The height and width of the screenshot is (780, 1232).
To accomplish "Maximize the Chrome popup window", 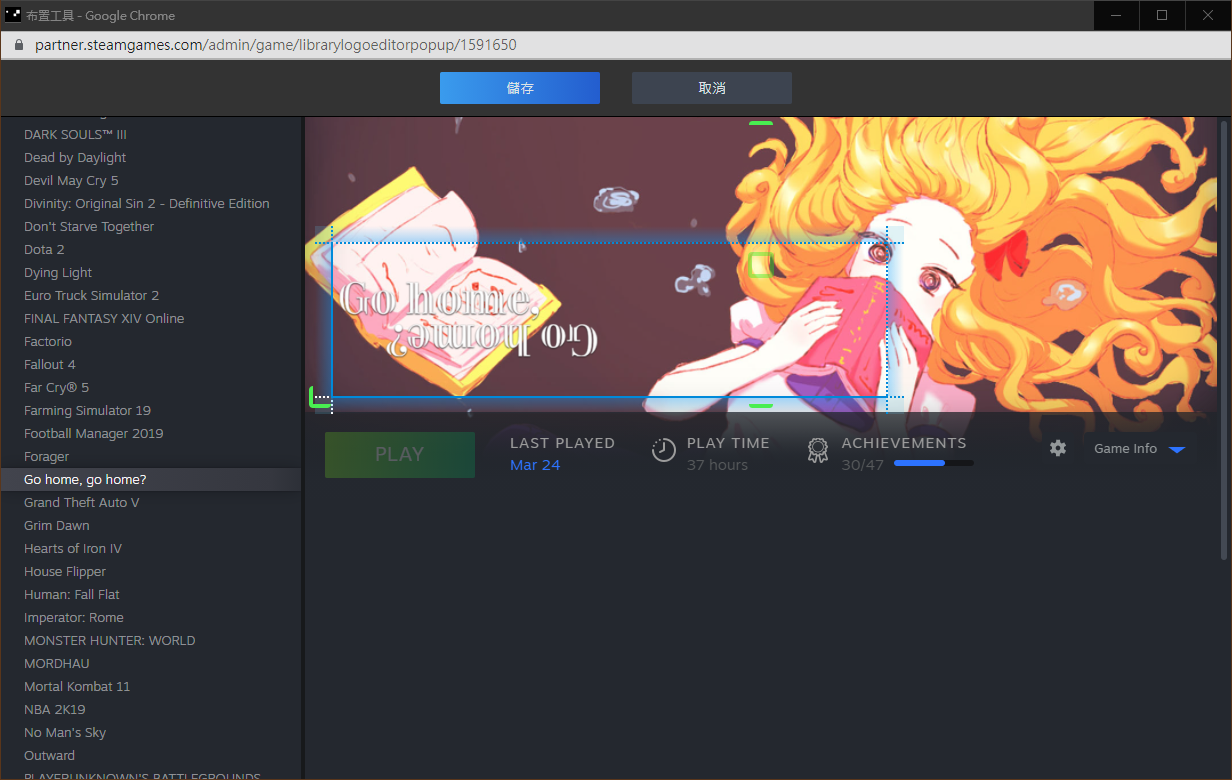I will tap(1162, 15).
